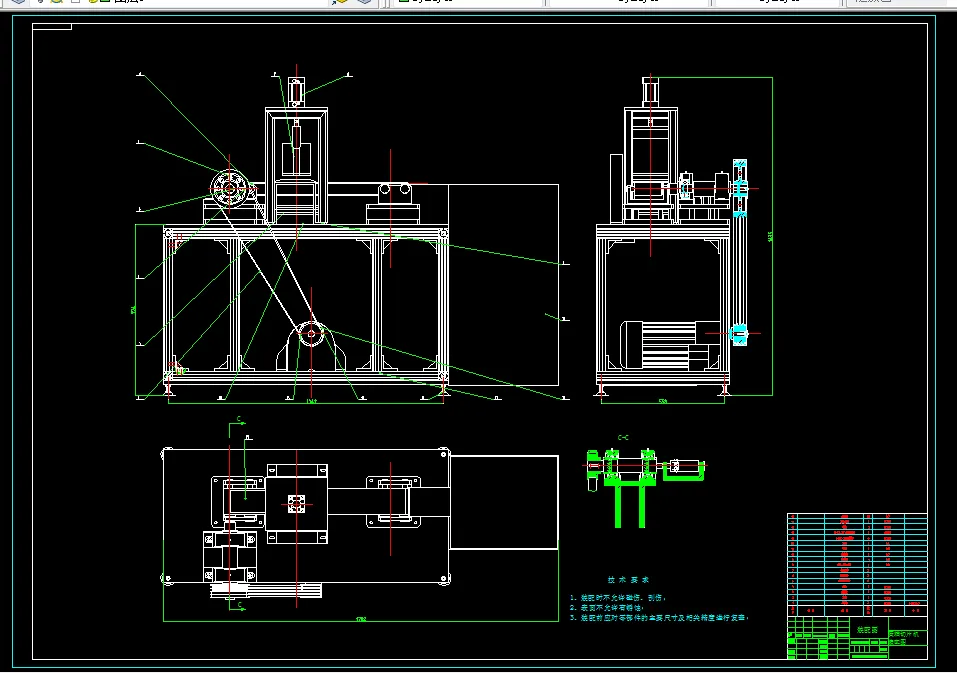The width and height of the screenshot is (957, 673).
Task: Click the 技术要求 heading text
Action: point(628,580)
